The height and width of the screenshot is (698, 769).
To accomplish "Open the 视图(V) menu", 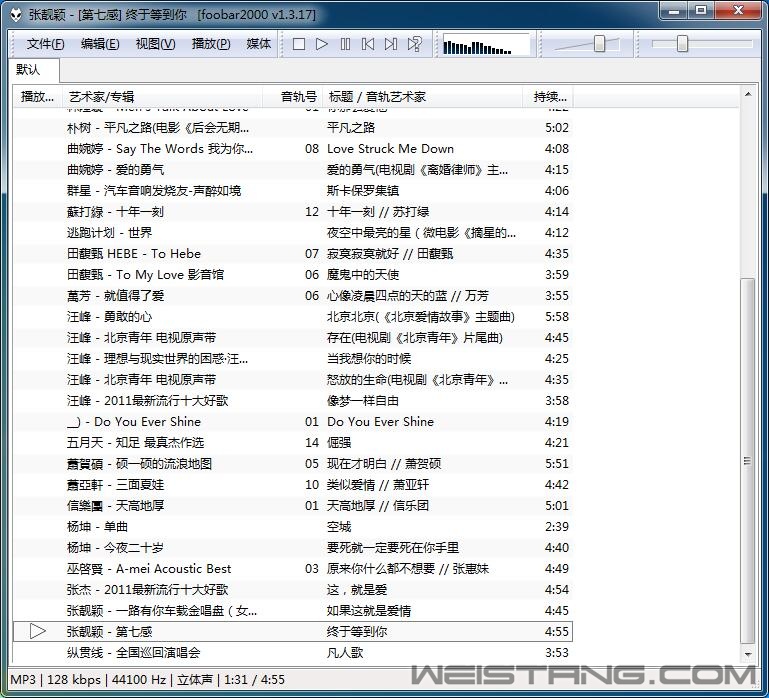I will pos(155,44).
